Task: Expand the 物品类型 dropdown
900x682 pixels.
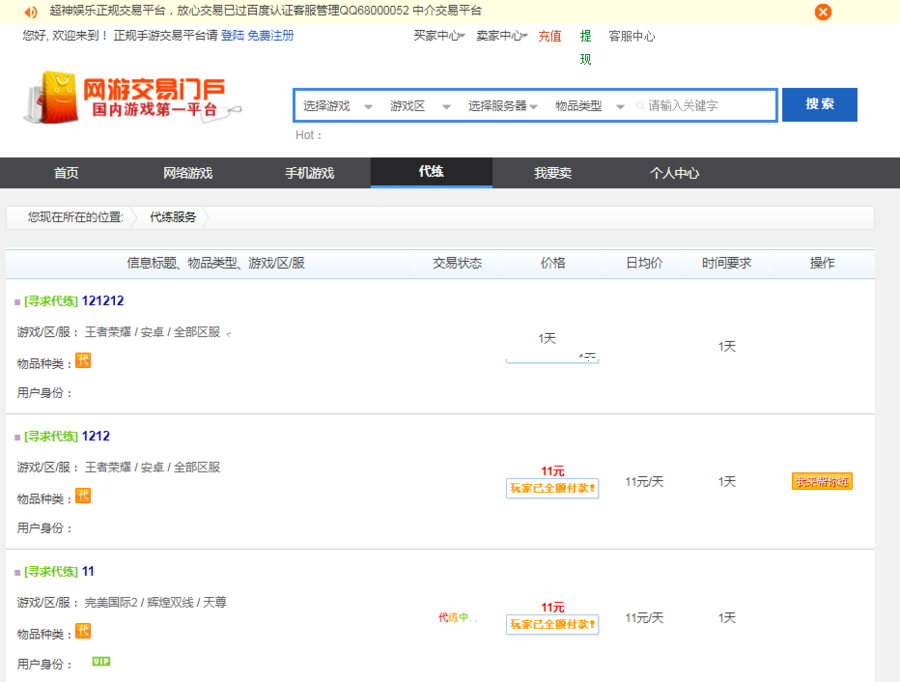Action: click(589, 106)
